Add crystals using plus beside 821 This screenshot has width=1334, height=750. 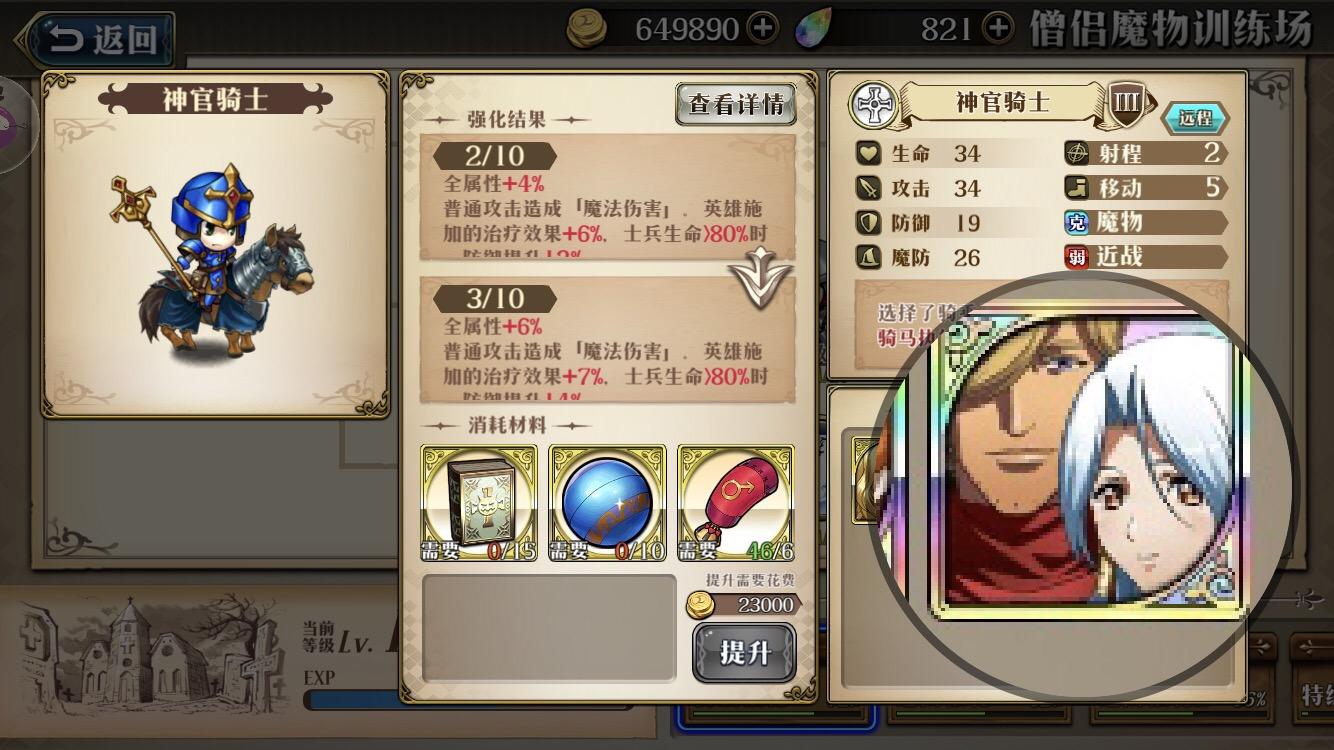coord(997,29)
